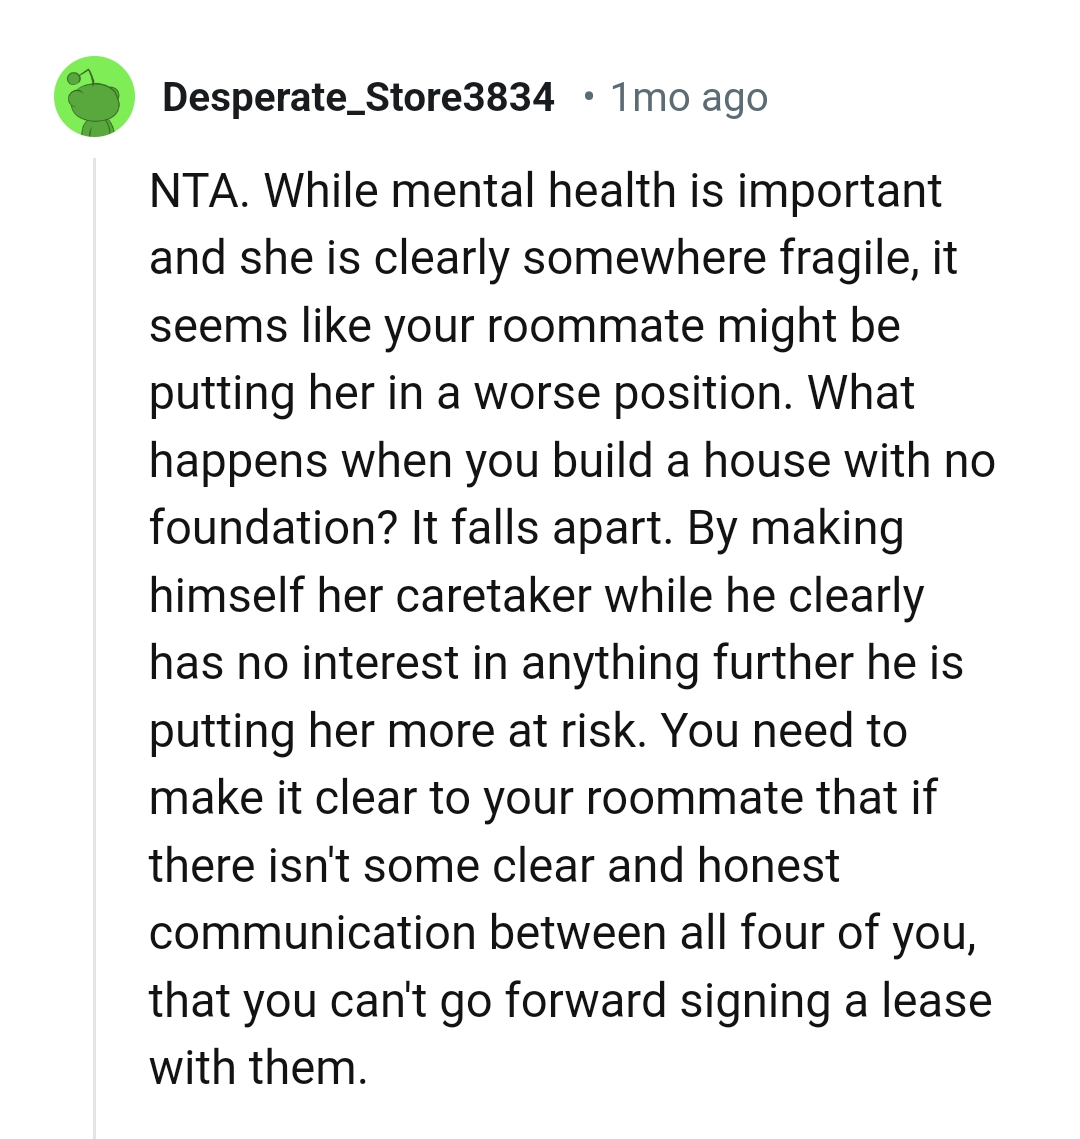Screen dimensions: 1080x1139
Task: Open the green Reddit avatar icon
Action: pos(95,97)
